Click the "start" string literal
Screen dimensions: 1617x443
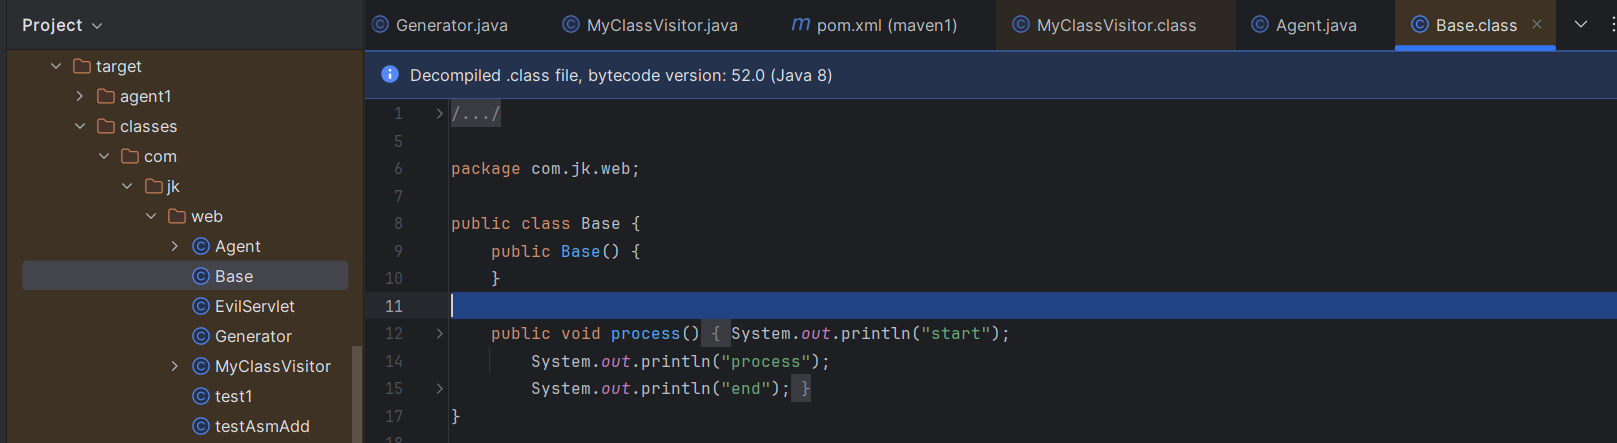point(955,334)
